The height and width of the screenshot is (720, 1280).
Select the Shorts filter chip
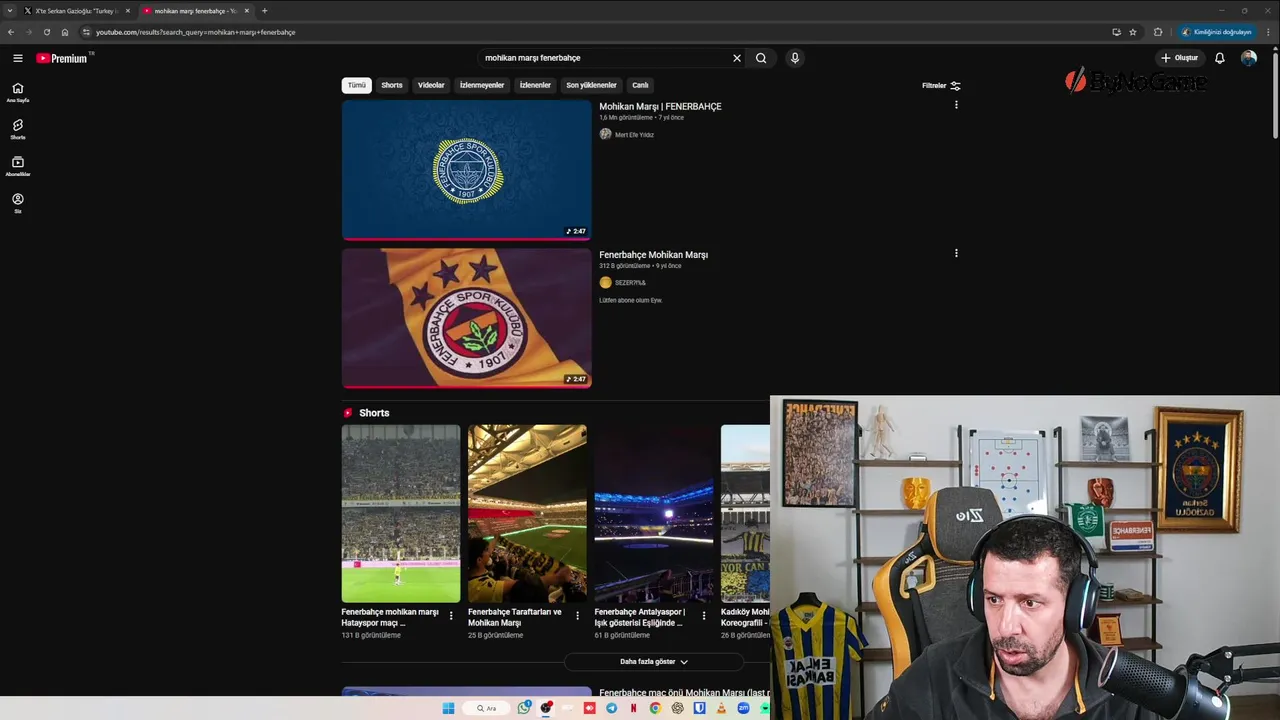click(x=392, y=85)
